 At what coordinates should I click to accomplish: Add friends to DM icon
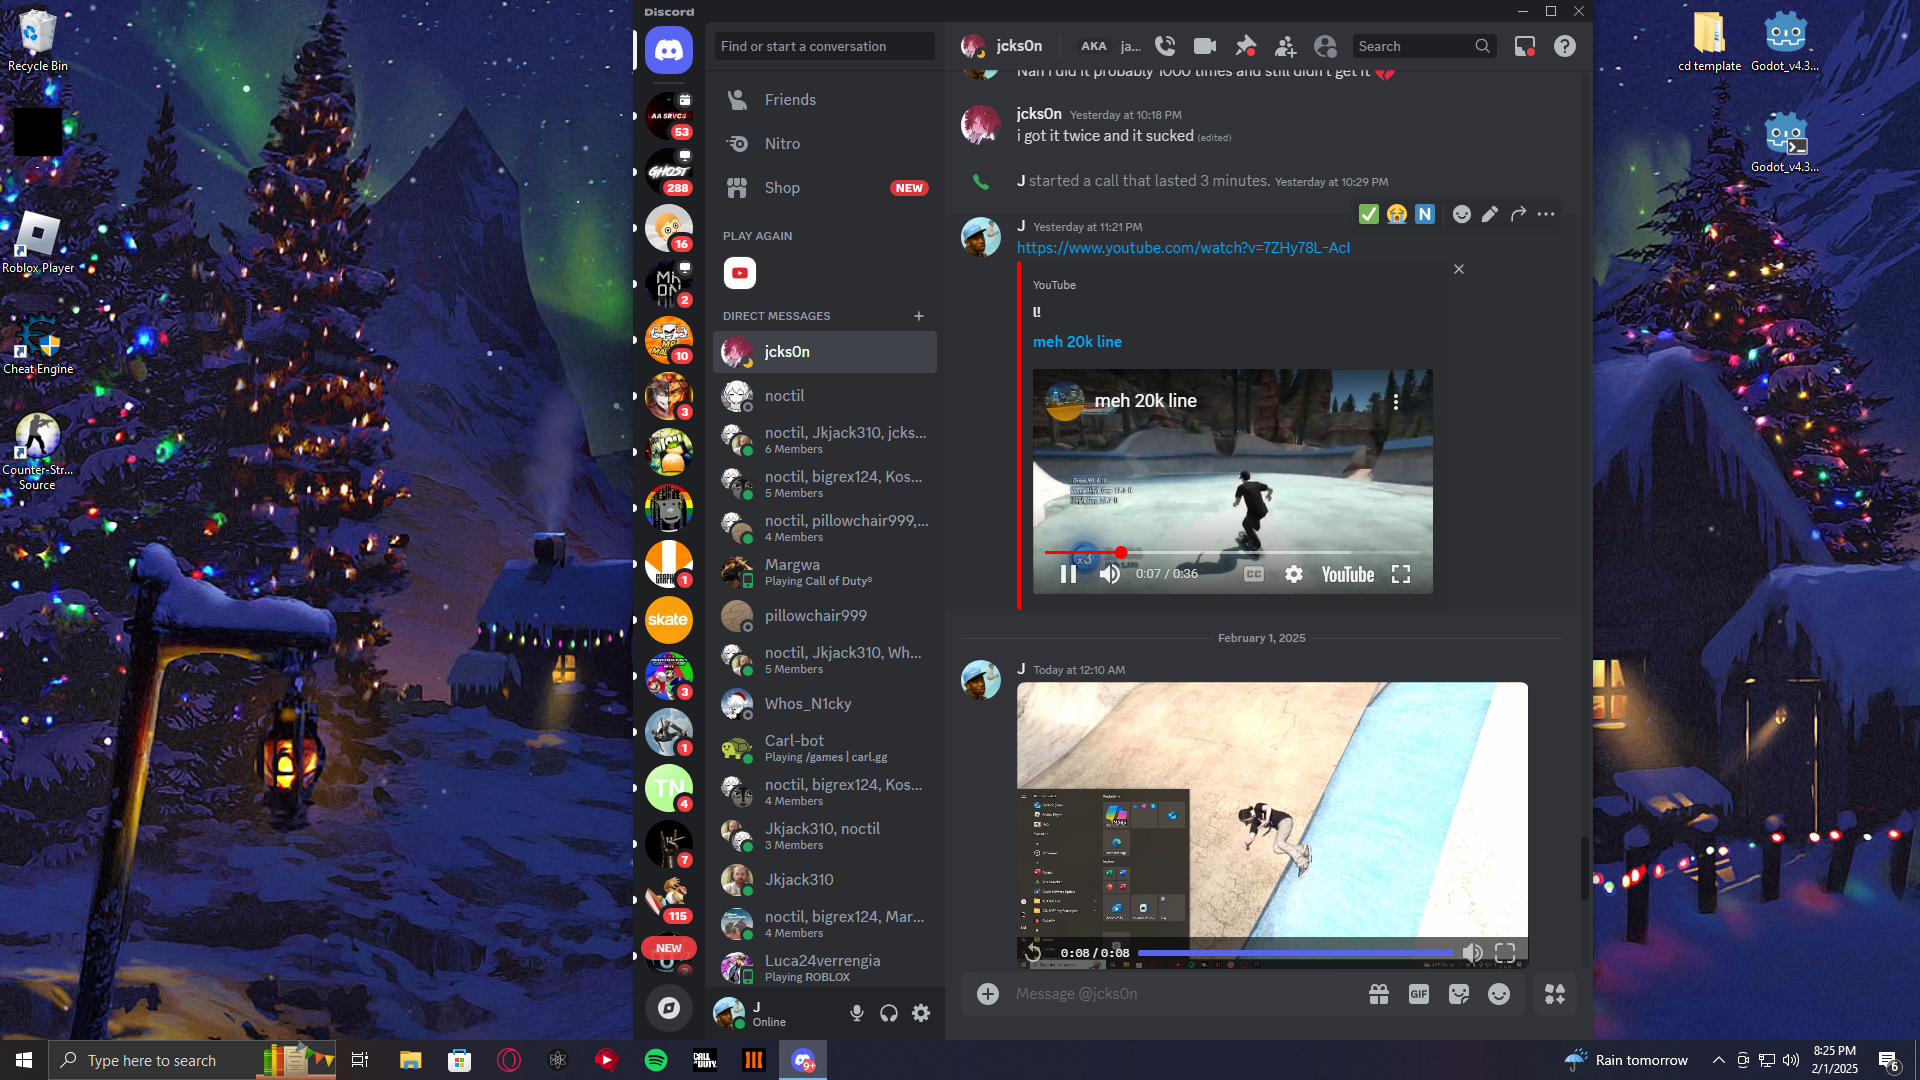(1285, 46)
